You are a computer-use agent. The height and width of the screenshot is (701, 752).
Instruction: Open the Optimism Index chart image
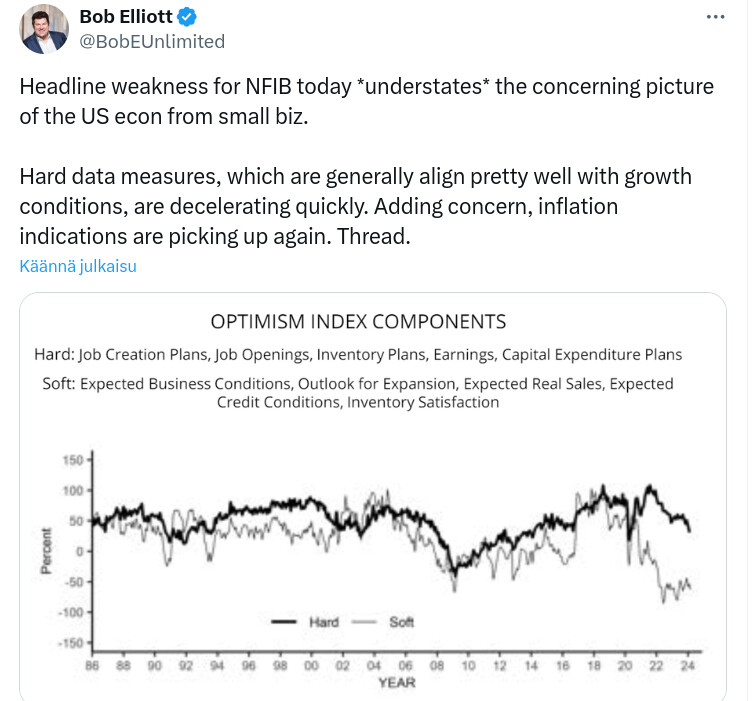373,497
